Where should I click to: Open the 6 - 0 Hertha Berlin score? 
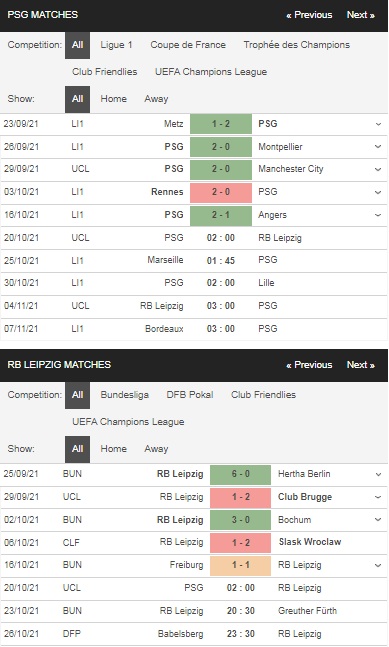pos(240,474)
